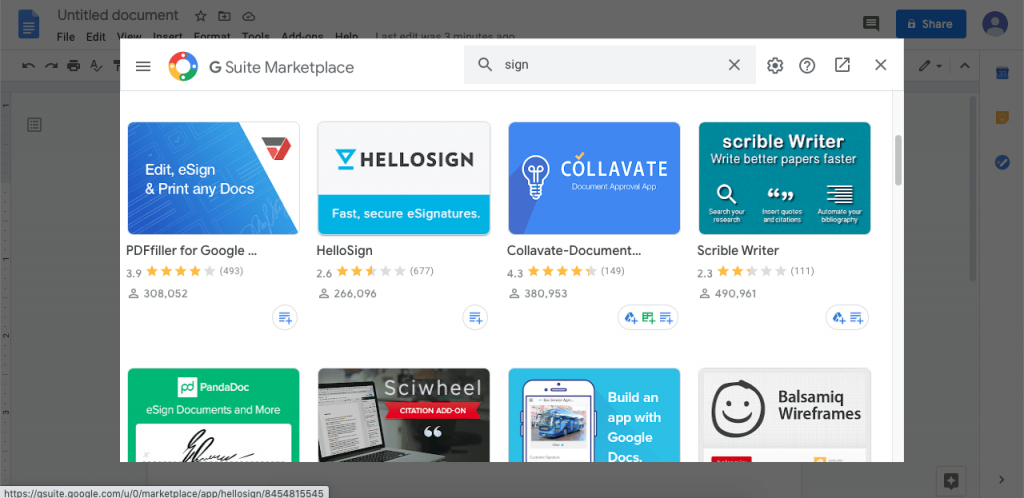Open the Sciwheel citation add-on thumbnail

(404, 415)
